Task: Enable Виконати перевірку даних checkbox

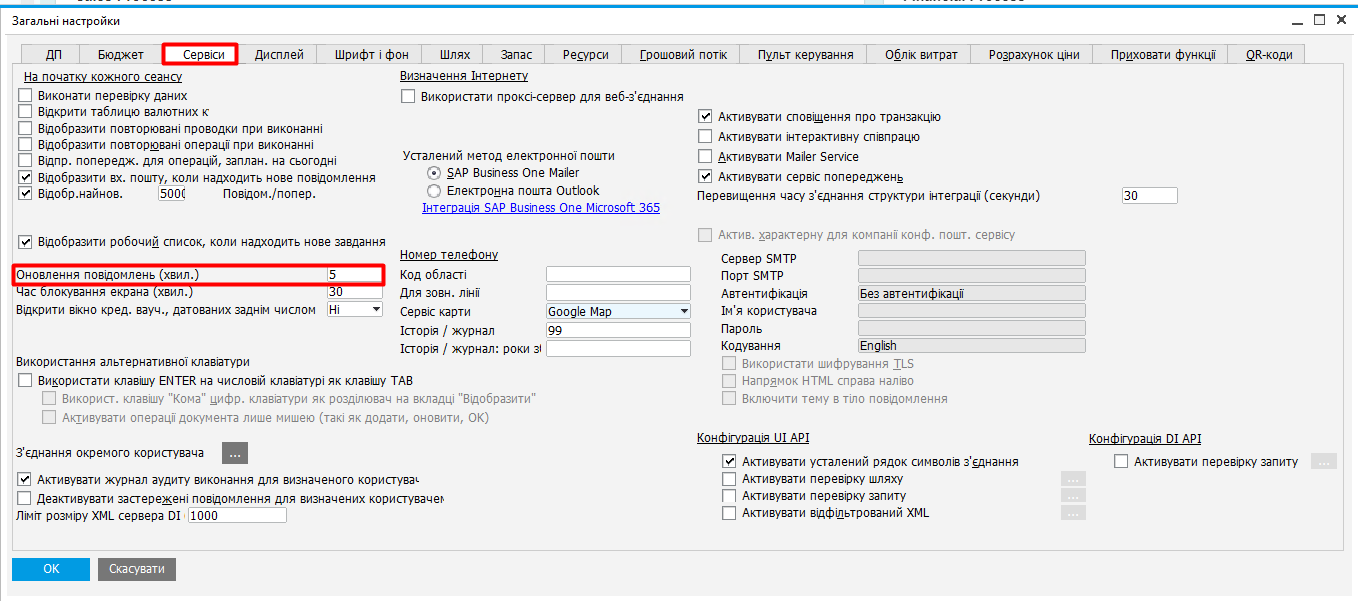Action: pos(26,96)
